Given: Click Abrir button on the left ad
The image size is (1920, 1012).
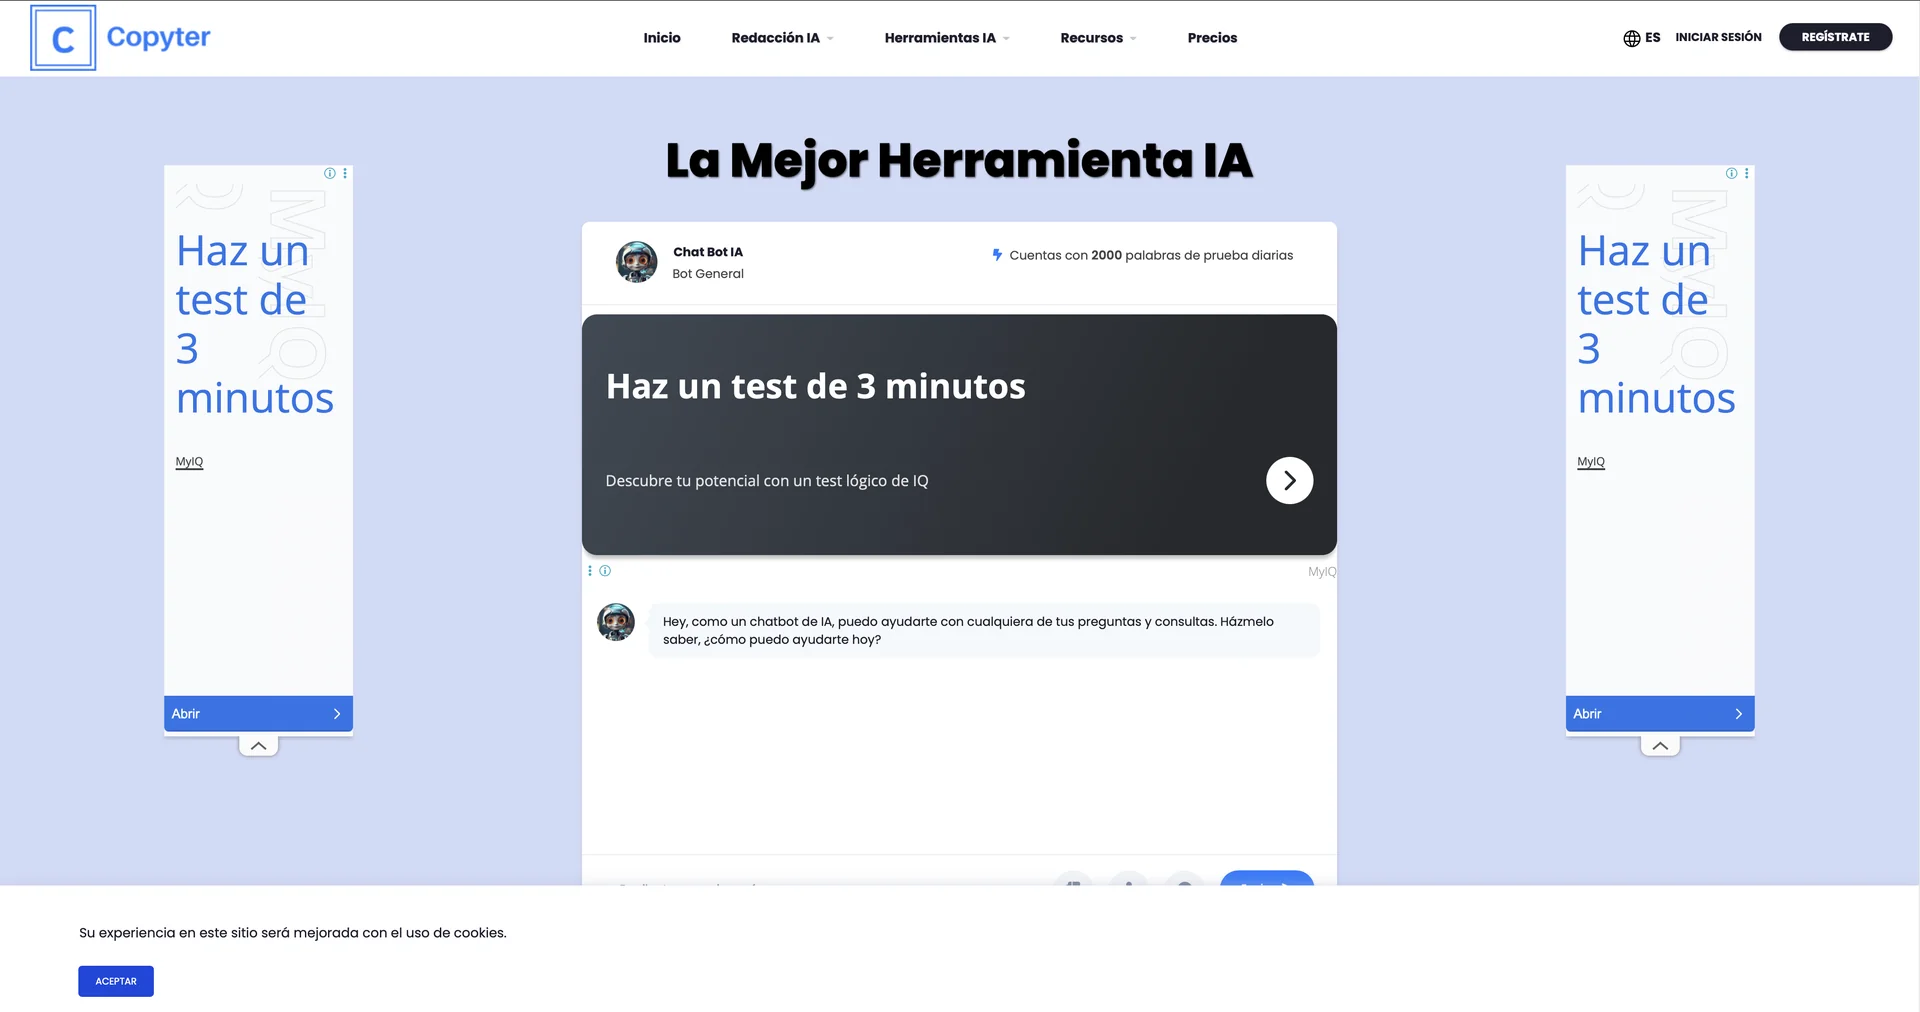Looking at the screenshot, I should tap(258, 714).
